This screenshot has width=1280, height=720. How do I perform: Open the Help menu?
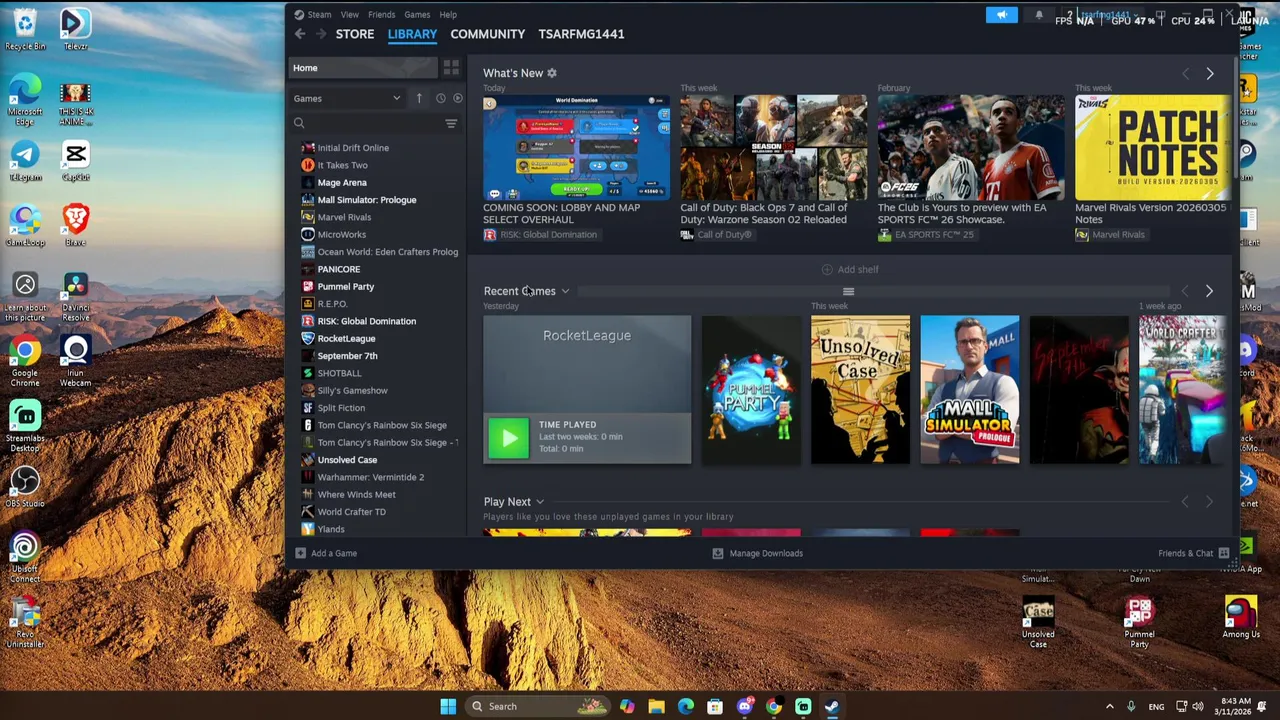click(x=448, y=15)
